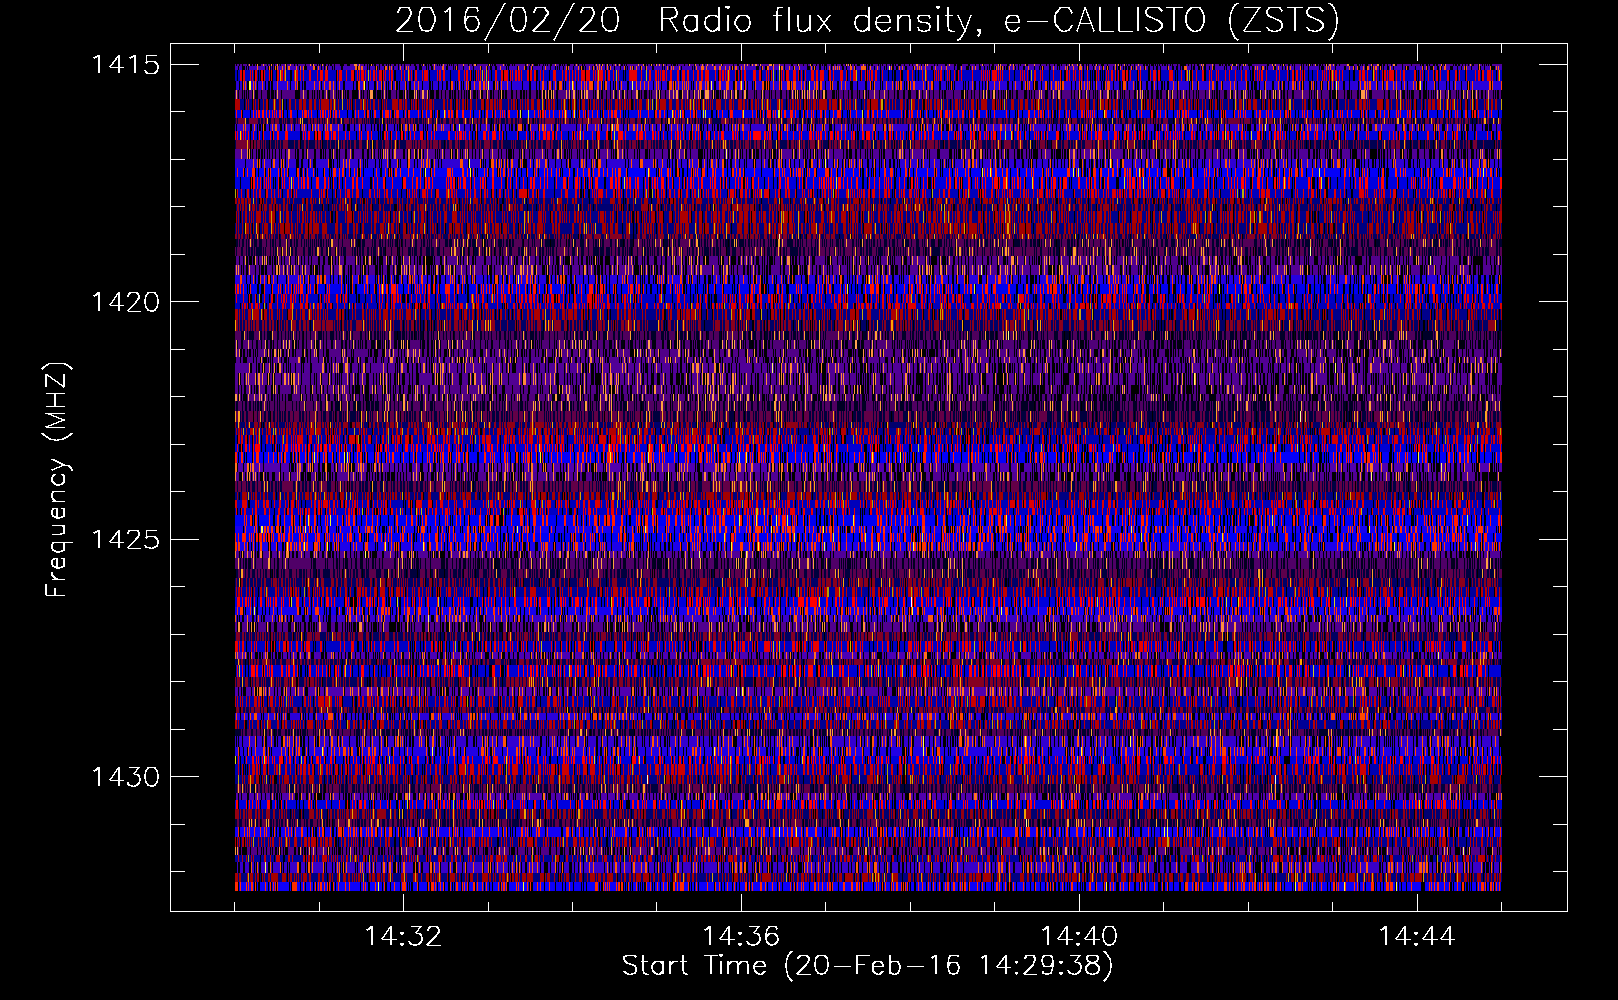Click the plot title '2016/02/20 Radio flux density, e-CALLISTO (ZSTS)'

point(867,21)
